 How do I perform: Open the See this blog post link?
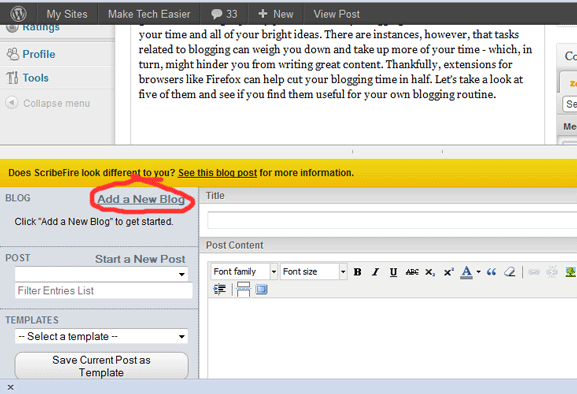click(x=217, y=173)
